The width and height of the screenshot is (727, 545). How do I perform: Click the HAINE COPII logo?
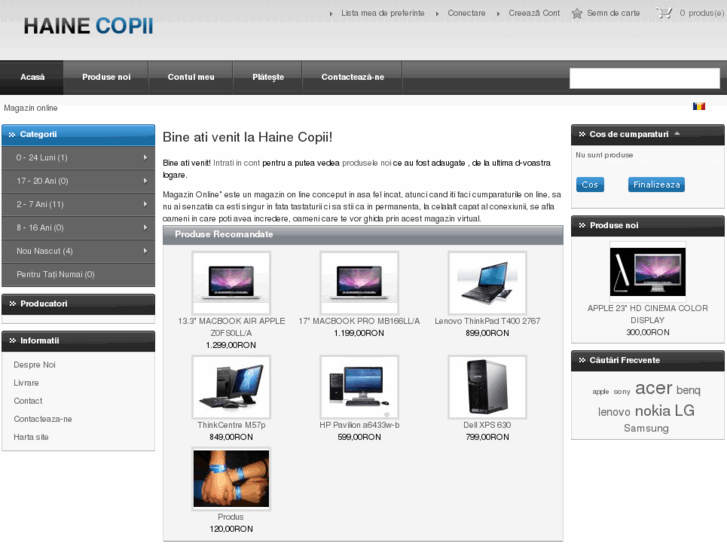88,26
